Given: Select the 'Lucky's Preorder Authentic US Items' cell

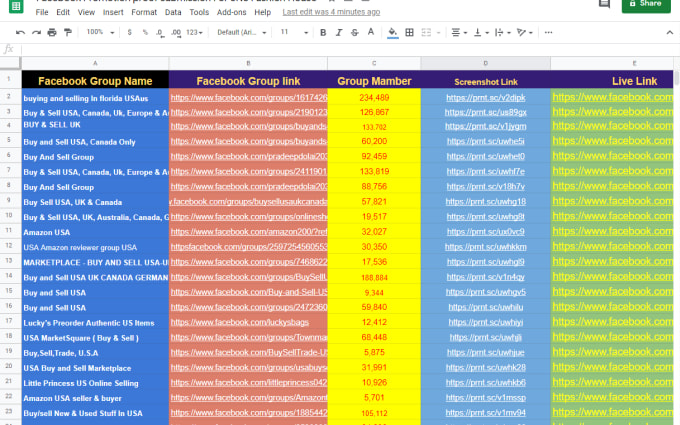Looking at the screenshot, I should coord(95,323).
